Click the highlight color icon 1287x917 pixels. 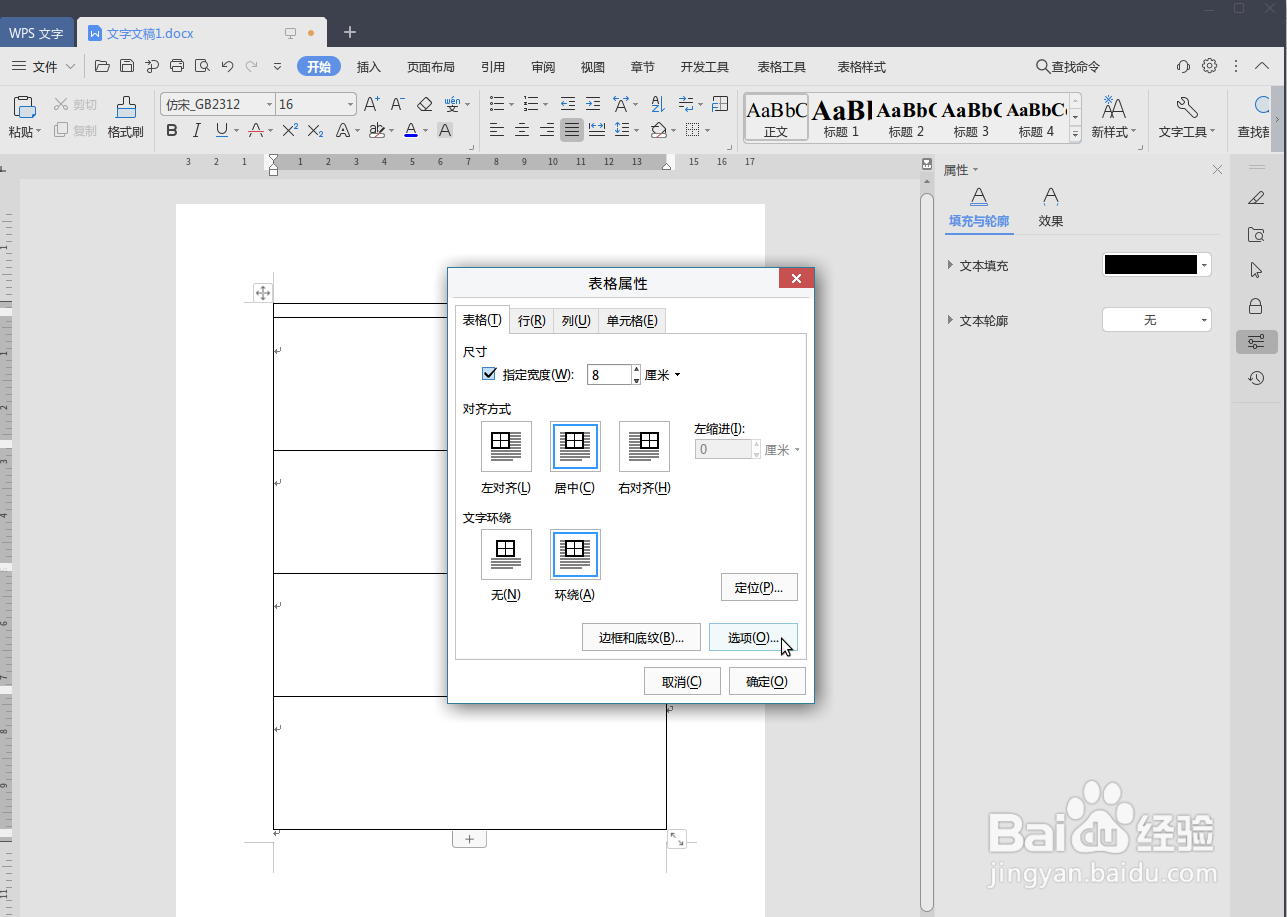[x=376, y=130]
